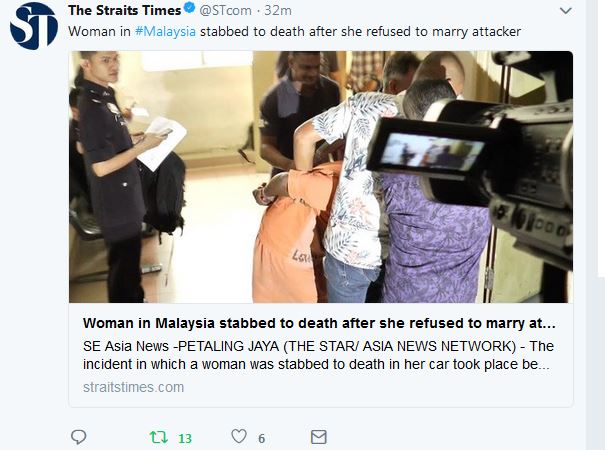Like the tweet with the heart icon
The width and height of the screenshot is (605, 450).
pos(239,436)
